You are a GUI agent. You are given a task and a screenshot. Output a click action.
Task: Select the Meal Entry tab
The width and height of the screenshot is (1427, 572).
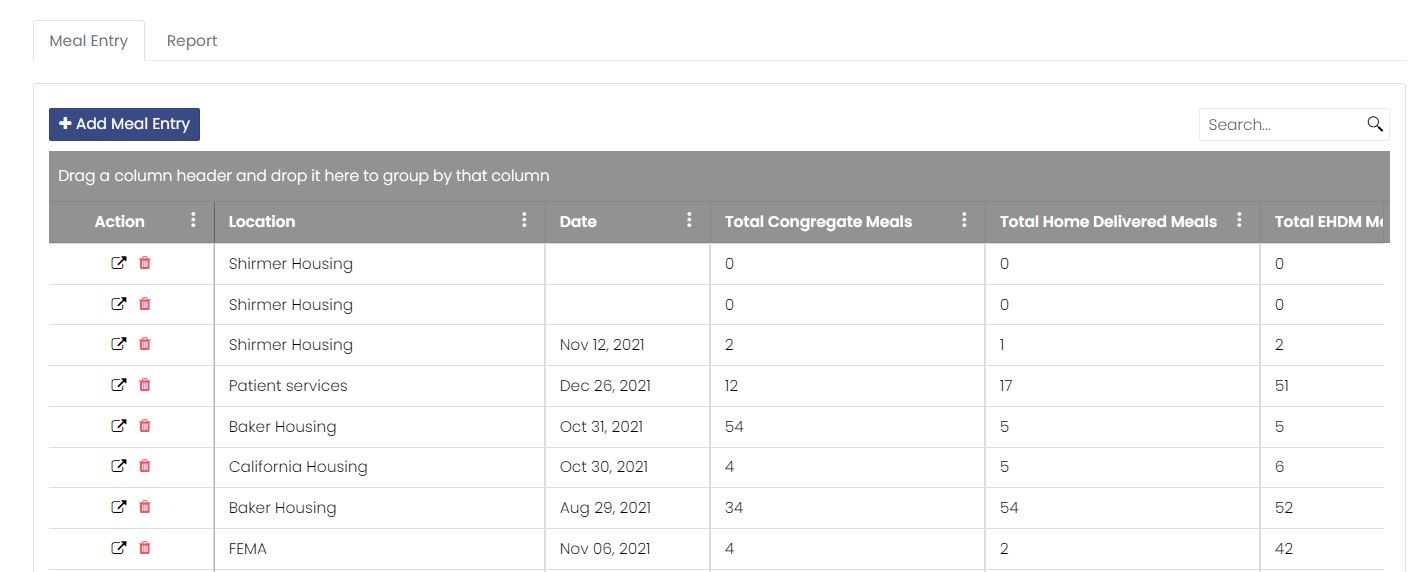click(x=89, y=41)
